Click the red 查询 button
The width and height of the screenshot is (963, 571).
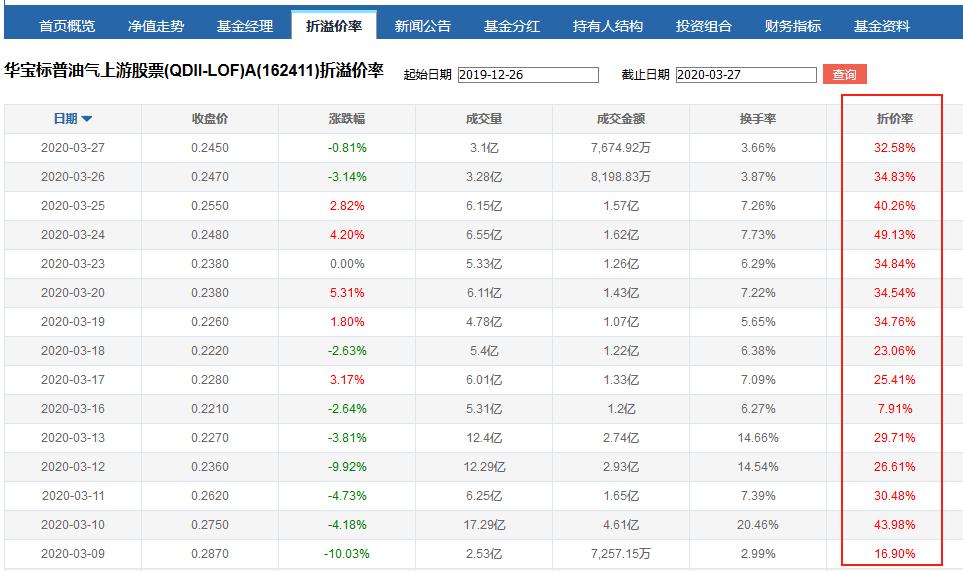(x=844, y=74)
